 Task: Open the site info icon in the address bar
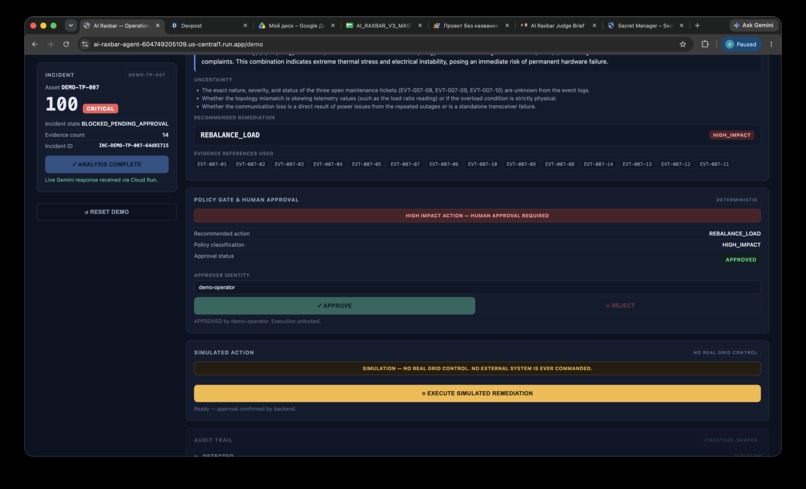click(85, 44)
